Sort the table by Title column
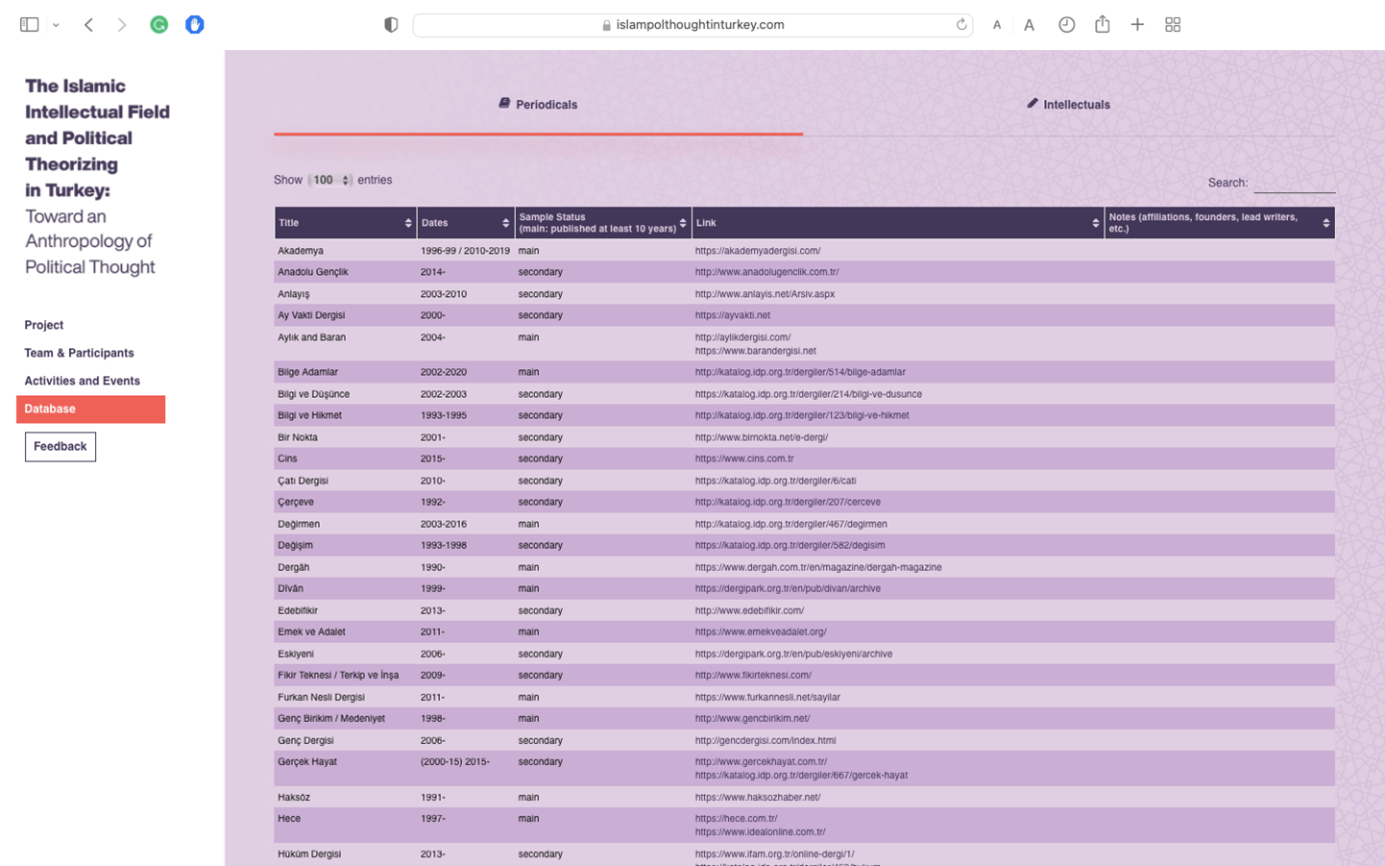Viewport: 1385px width, 866px height. pos(345,223)
